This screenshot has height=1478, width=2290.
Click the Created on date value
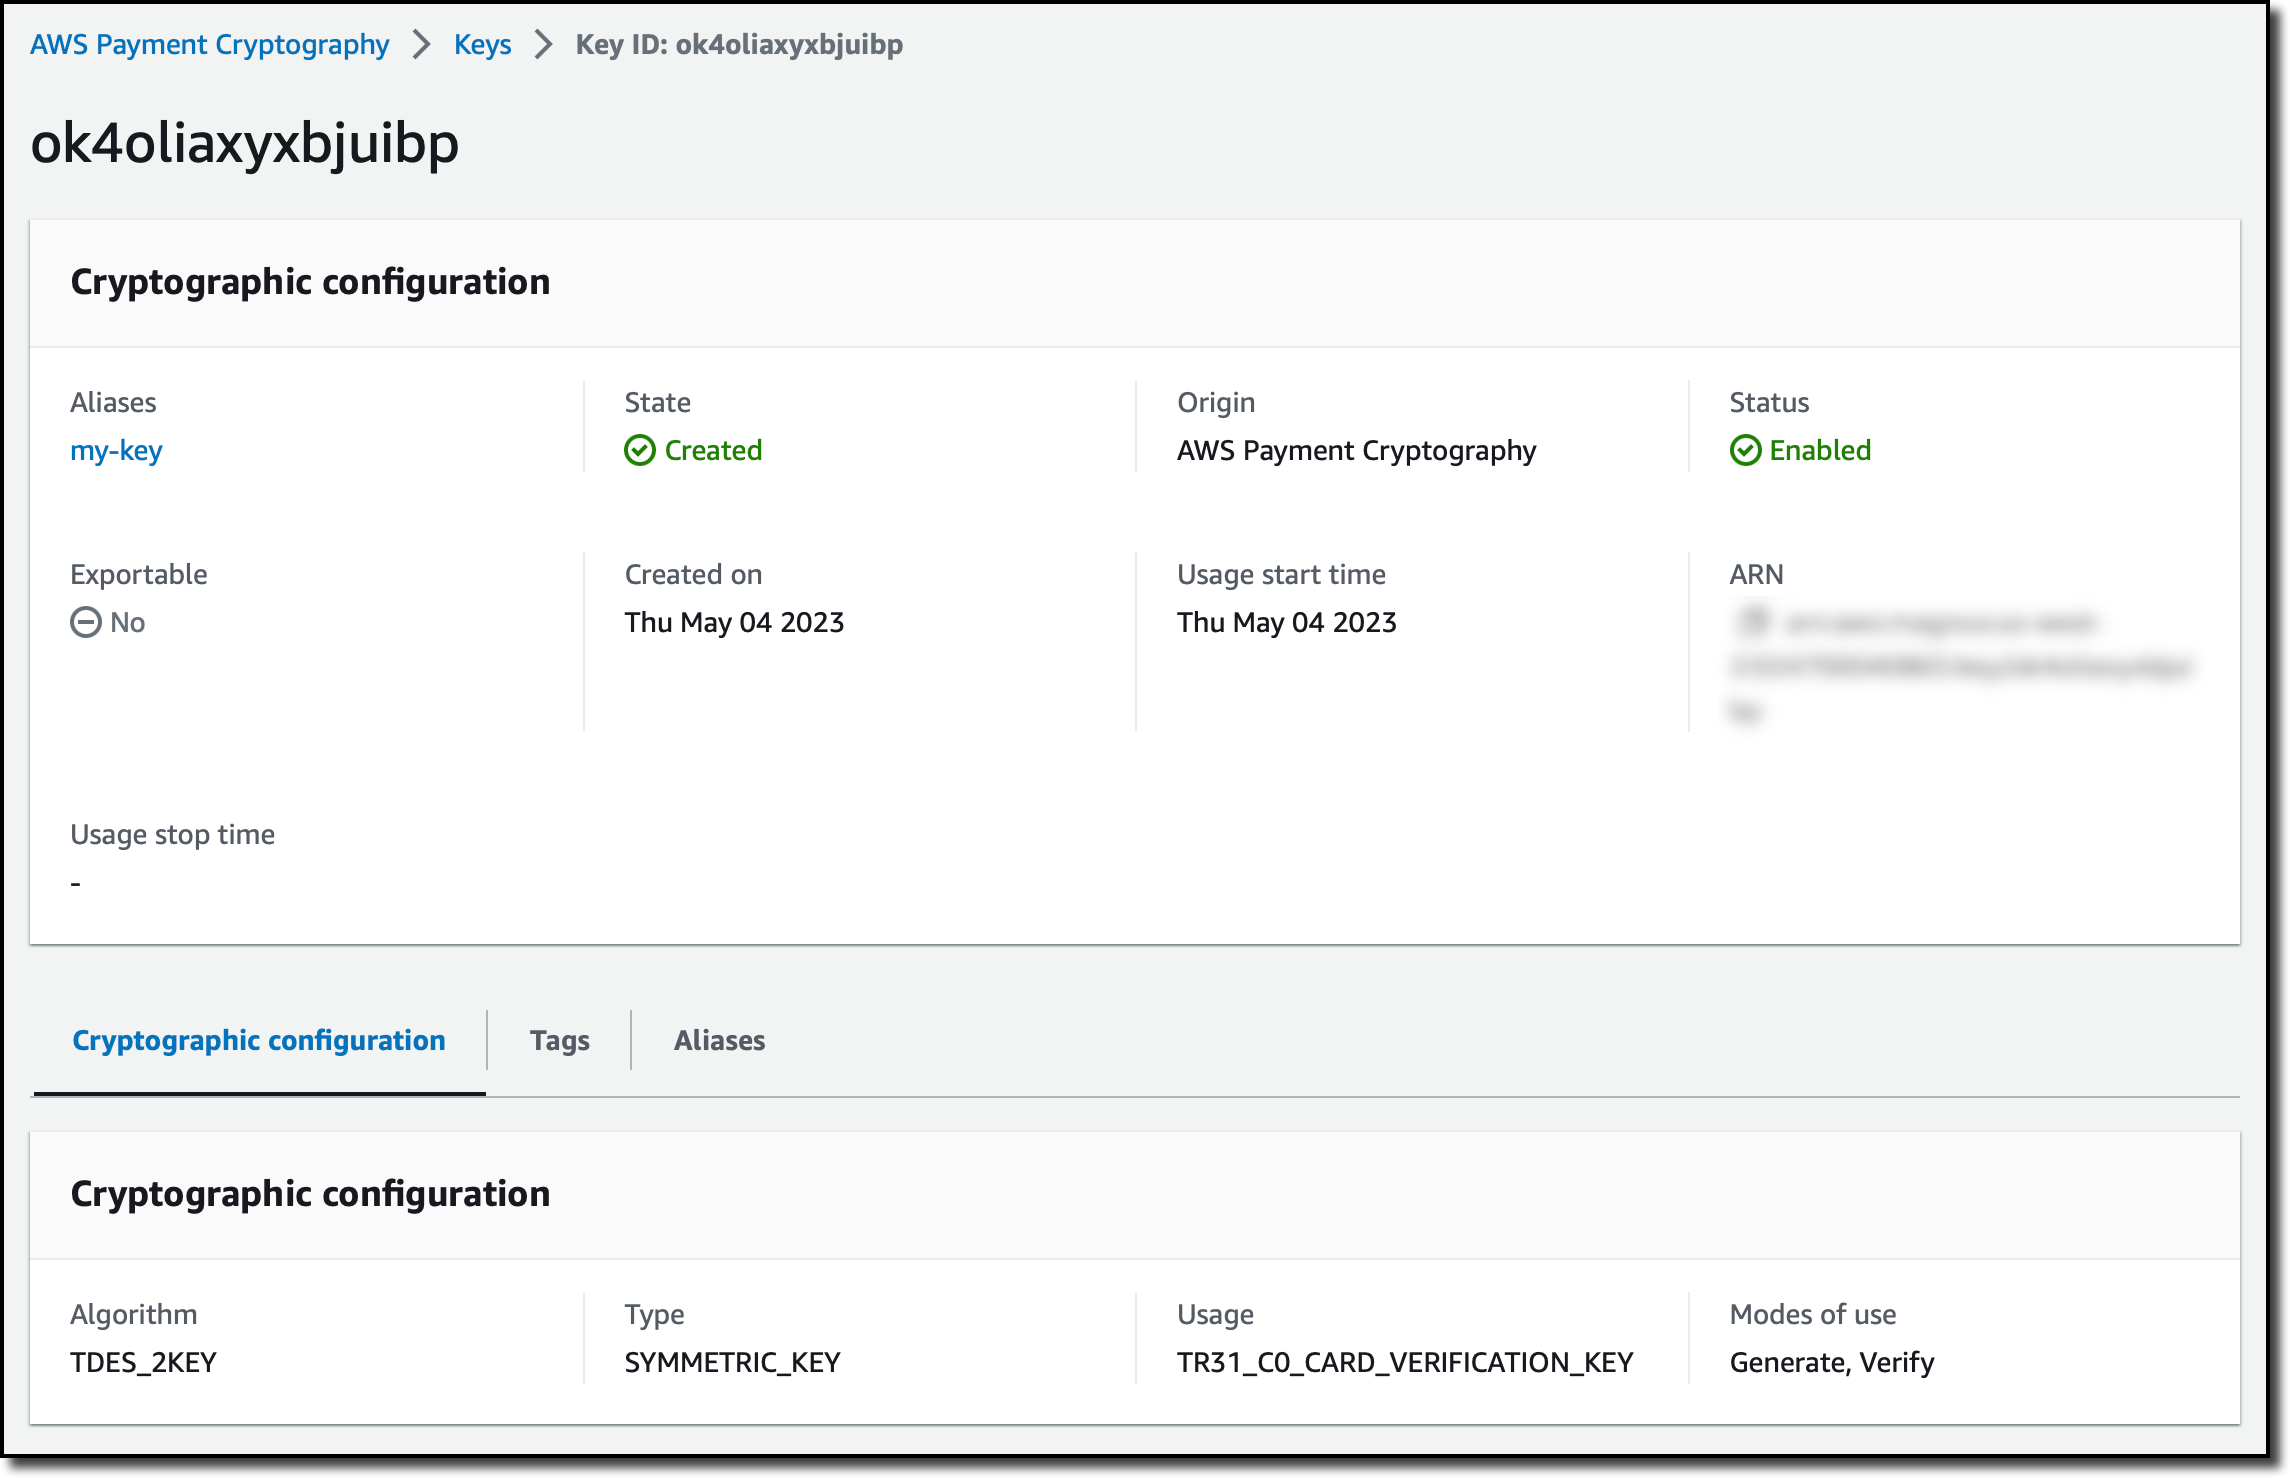[x=734, y=623]
